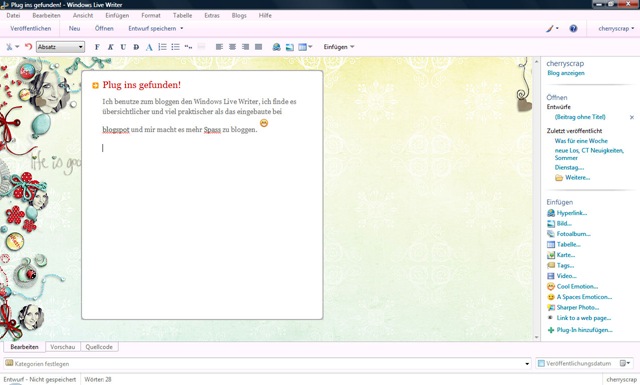Click the numbered list icon
The height and width of the screenshot is (385, 640).
(162, 47)
